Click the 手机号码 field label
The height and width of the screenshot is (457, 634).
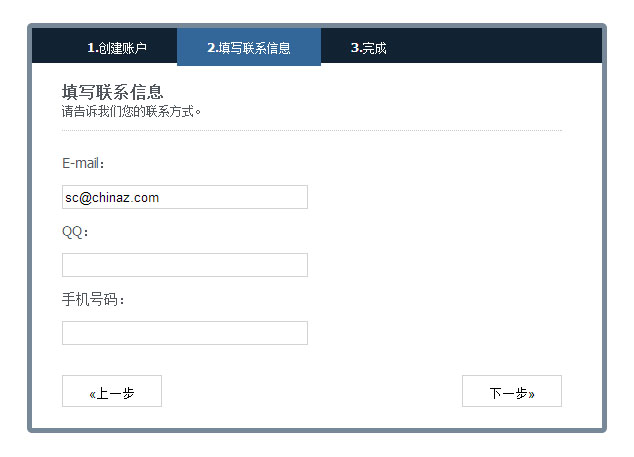[x=93, y=299]
